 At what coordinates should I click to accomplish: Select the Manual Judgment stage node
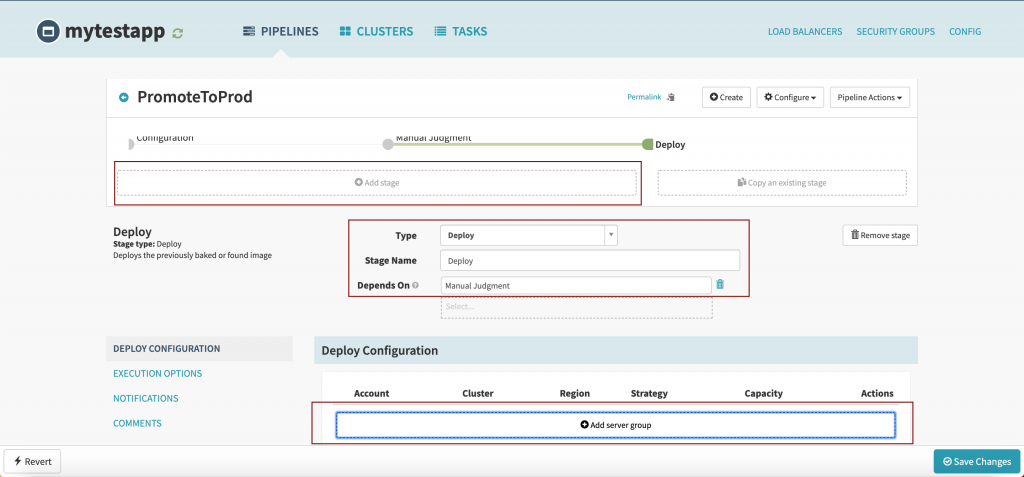pos(388,144)
